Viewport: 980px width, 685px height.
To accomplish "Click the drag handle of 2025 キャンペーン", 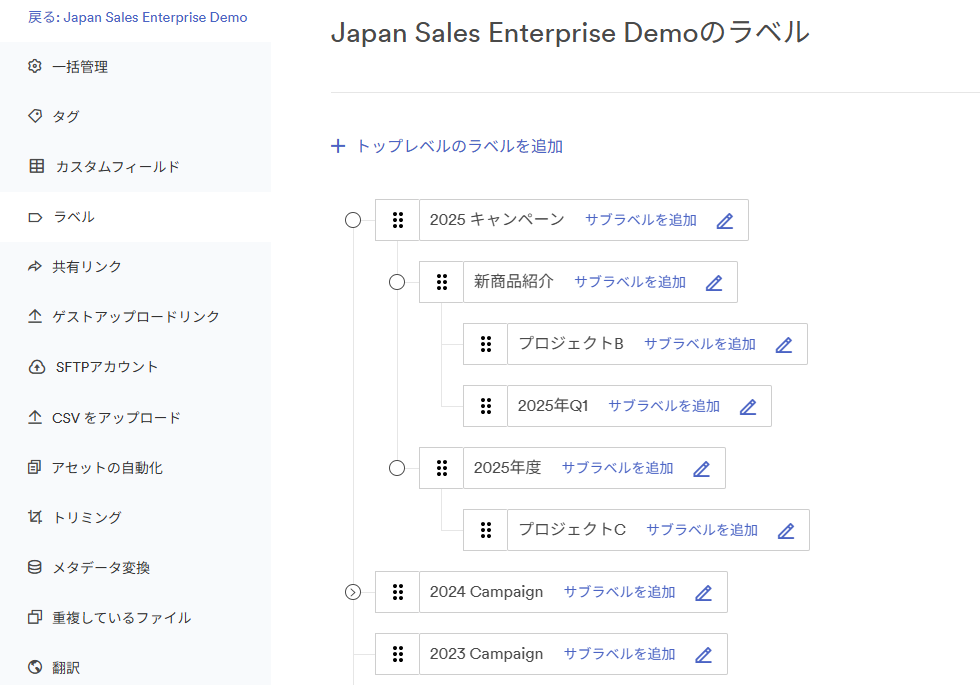I will click(x=398, y=220).
